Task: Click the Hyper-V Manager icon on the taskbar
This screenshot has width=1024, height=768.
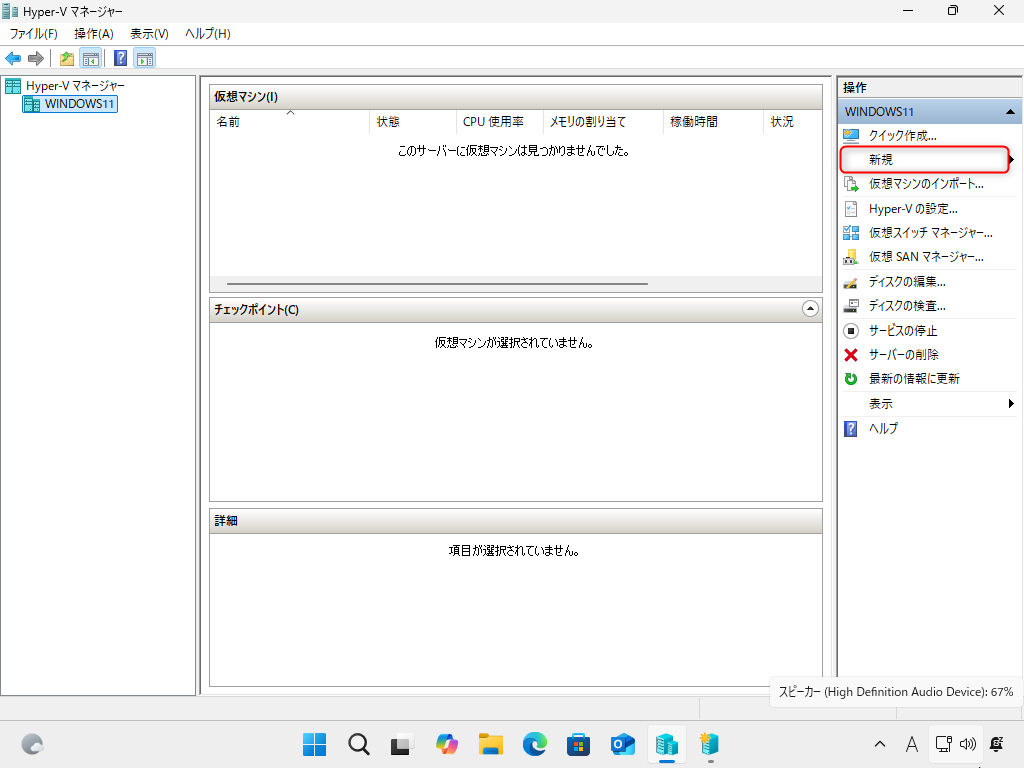Action: pyautogui.click(x=667, y=744)
